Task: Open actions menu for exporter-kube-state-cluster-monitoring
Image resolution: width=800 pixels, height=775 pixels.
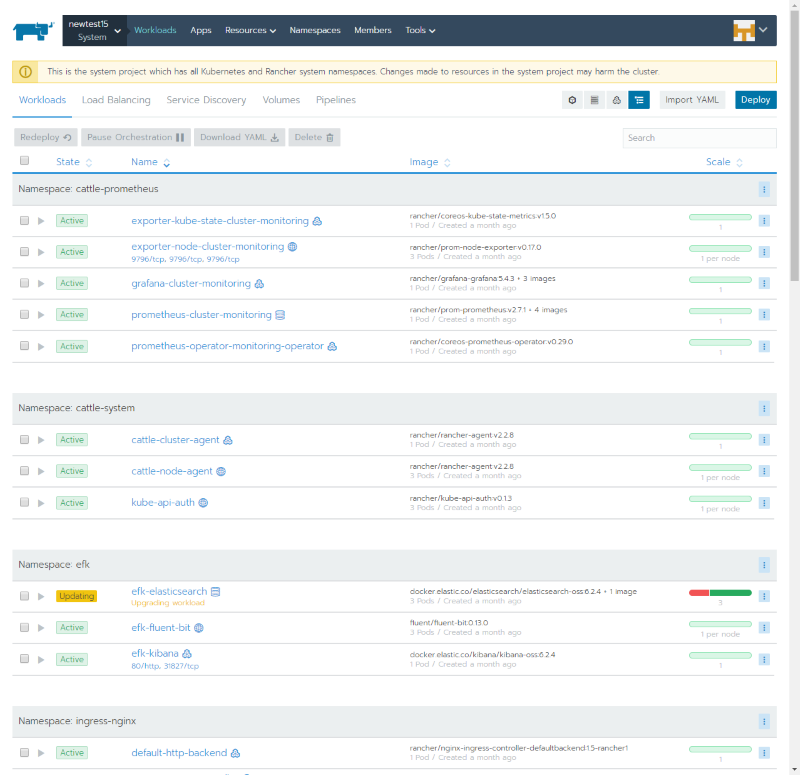Action: 764,221
